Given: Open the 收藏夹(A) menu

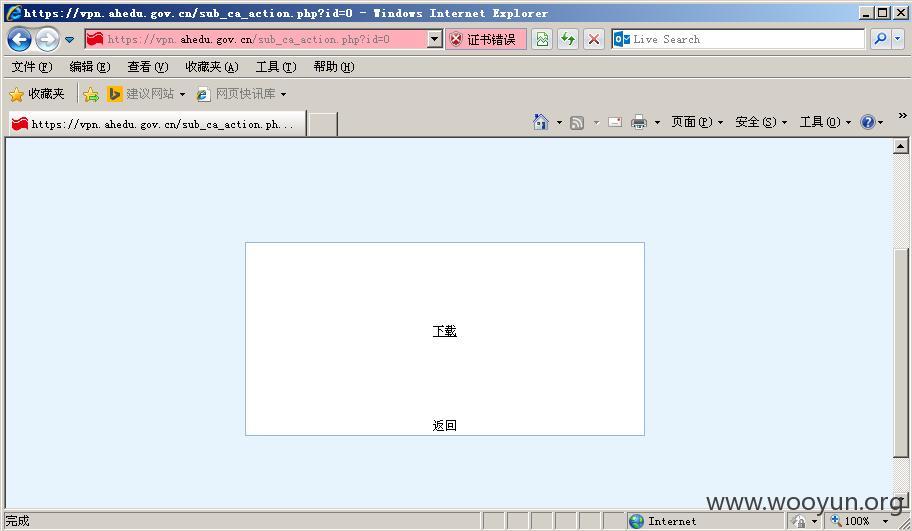Looking at the screenshot, I should 212,67.
